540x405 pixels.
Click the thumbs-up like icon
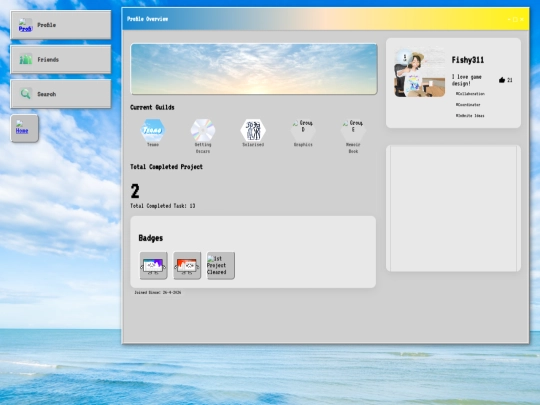[502, 80]
